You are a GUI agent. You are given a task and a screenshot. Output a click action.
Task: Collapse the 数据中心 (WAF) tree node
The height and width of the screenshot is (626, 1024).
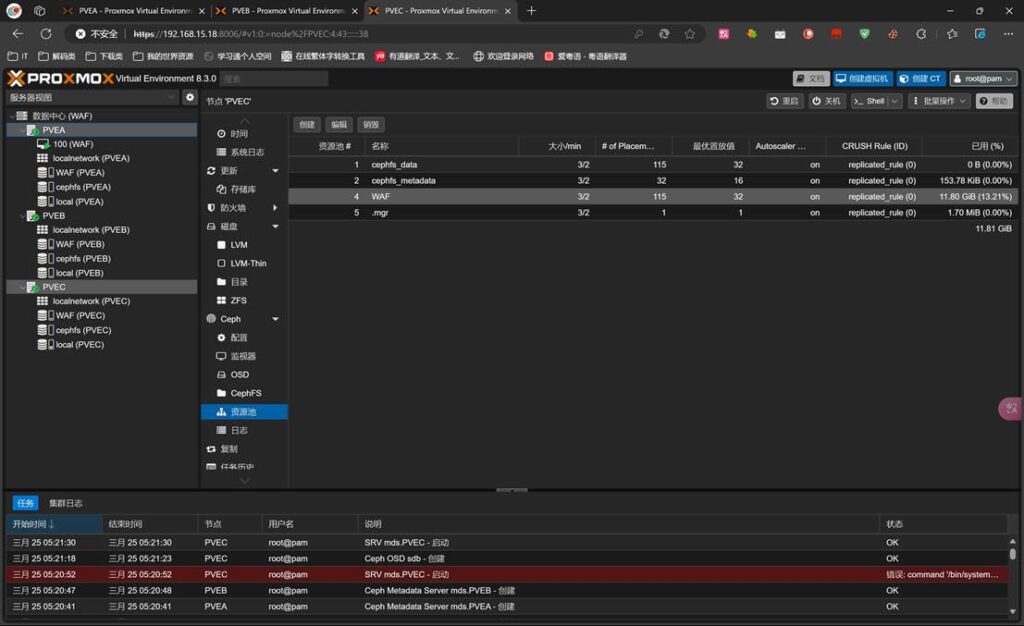[12, 116]
